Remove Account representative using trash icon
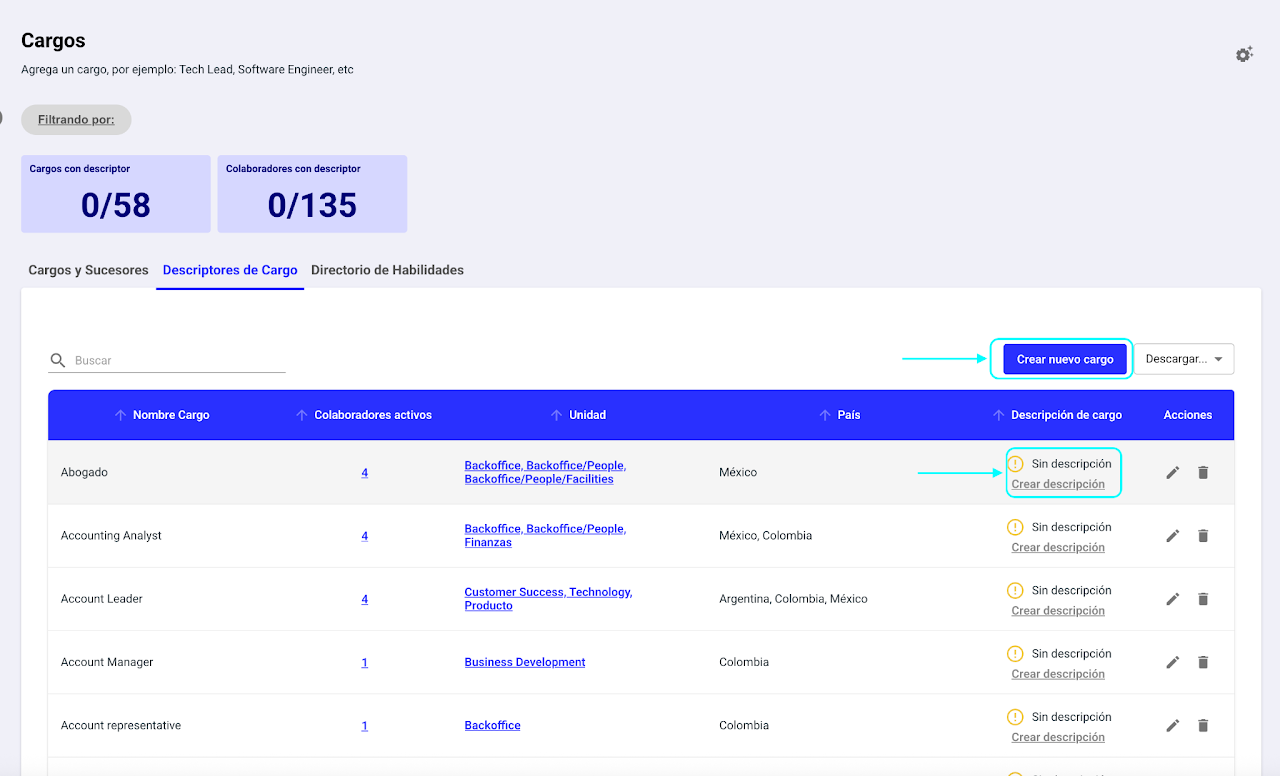Viewport: 1280px width, 776px height. pos(1203,726)
